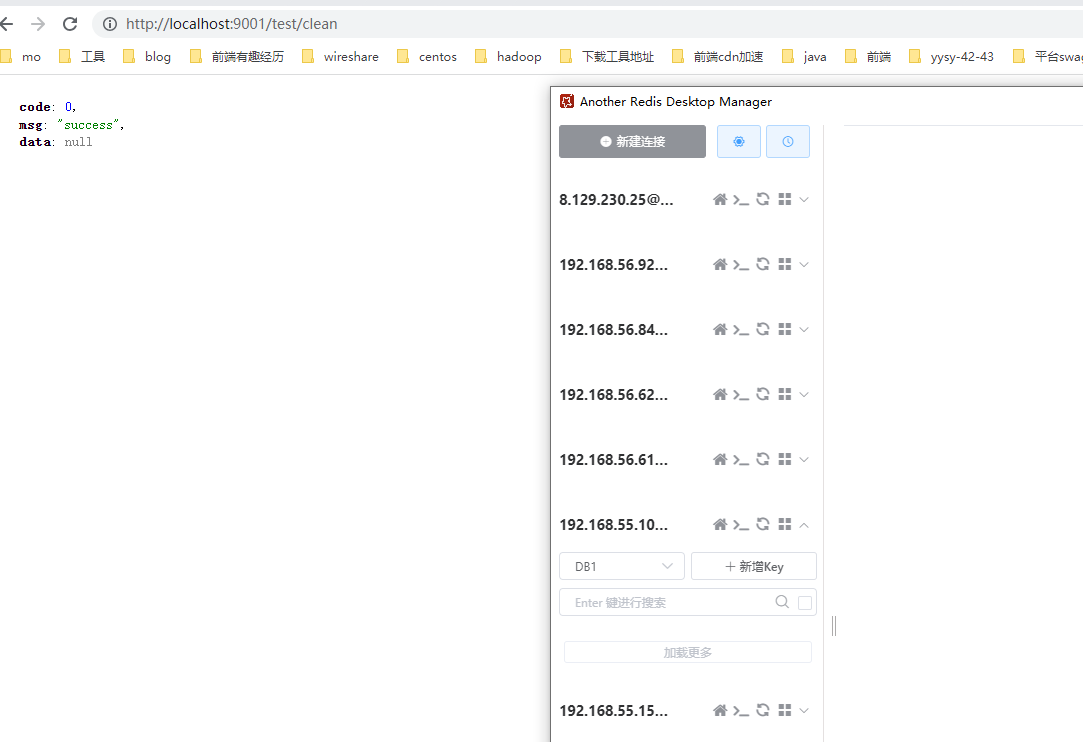Toggle exact-match search checkbox
This screenshot has height=742, width=1083.
point(805,602)
